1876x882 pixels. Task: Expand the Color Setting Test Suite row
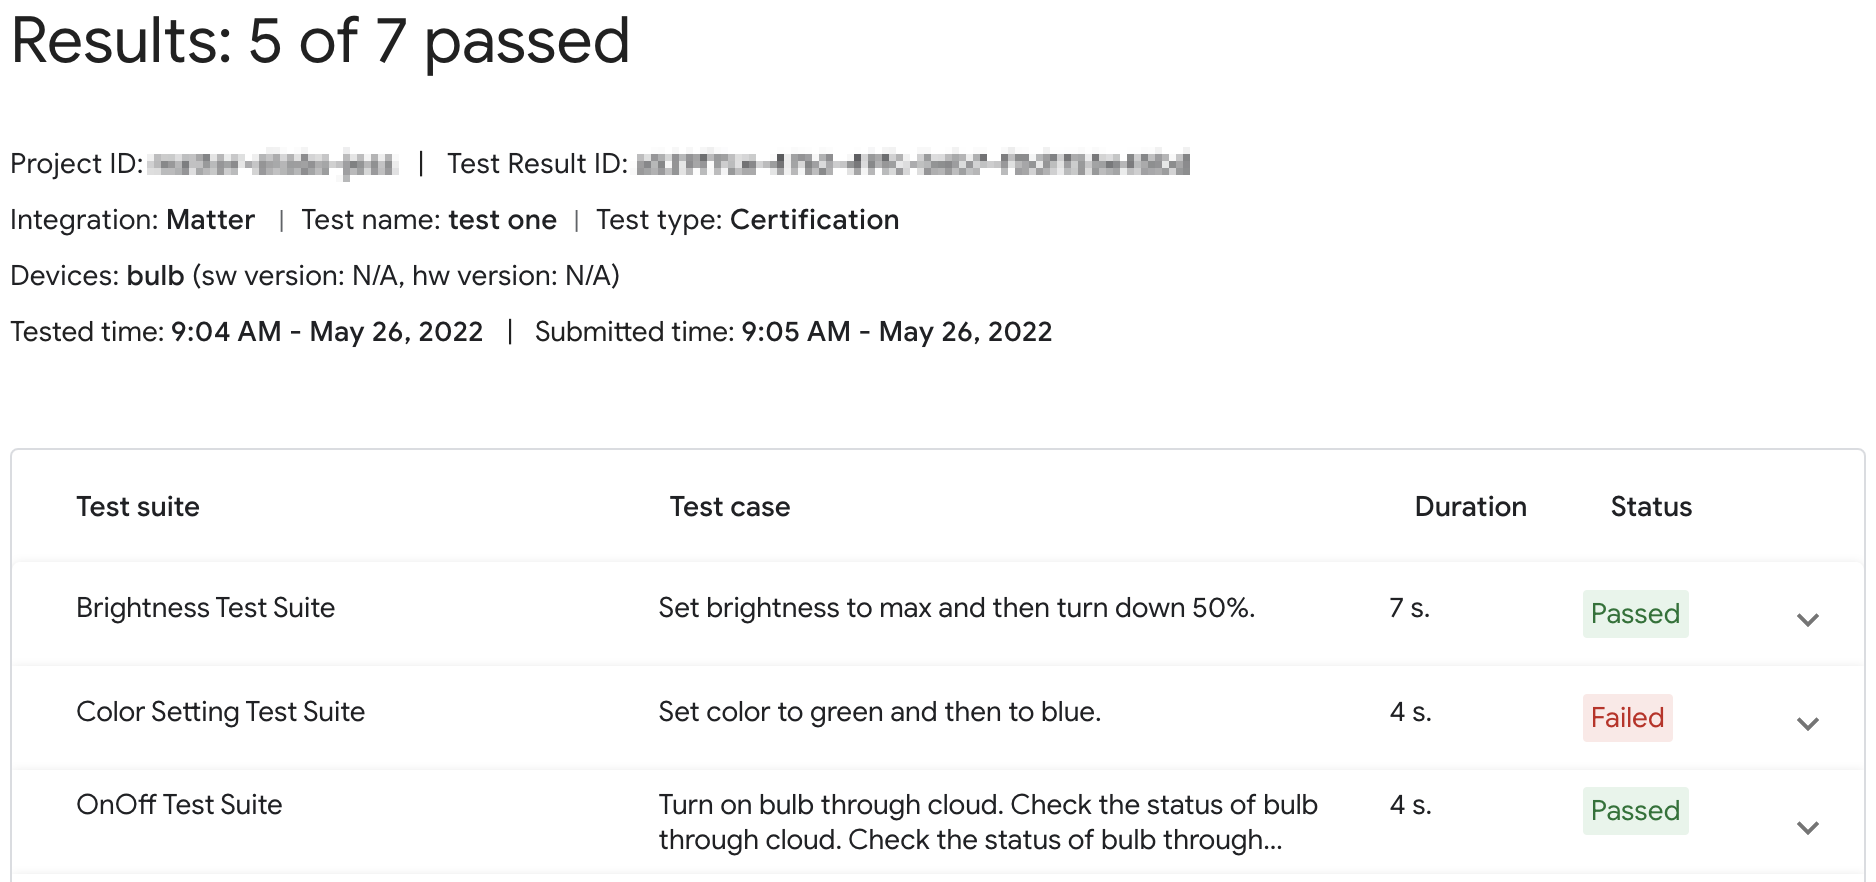point(1808,724)
